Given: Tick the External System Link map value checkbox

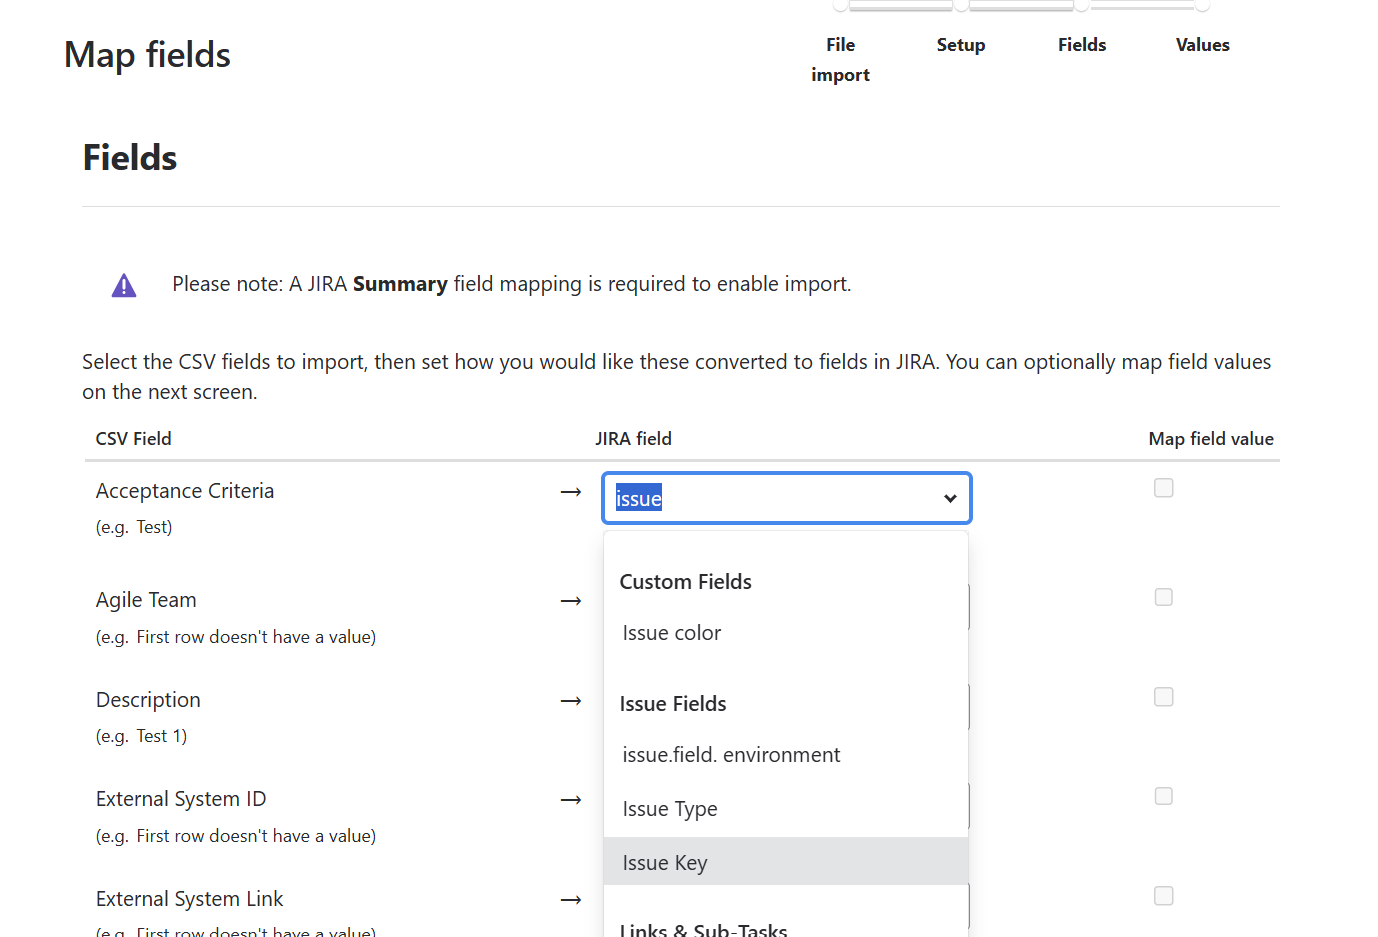Looking at the screenshot, I should click(1164, 896).
